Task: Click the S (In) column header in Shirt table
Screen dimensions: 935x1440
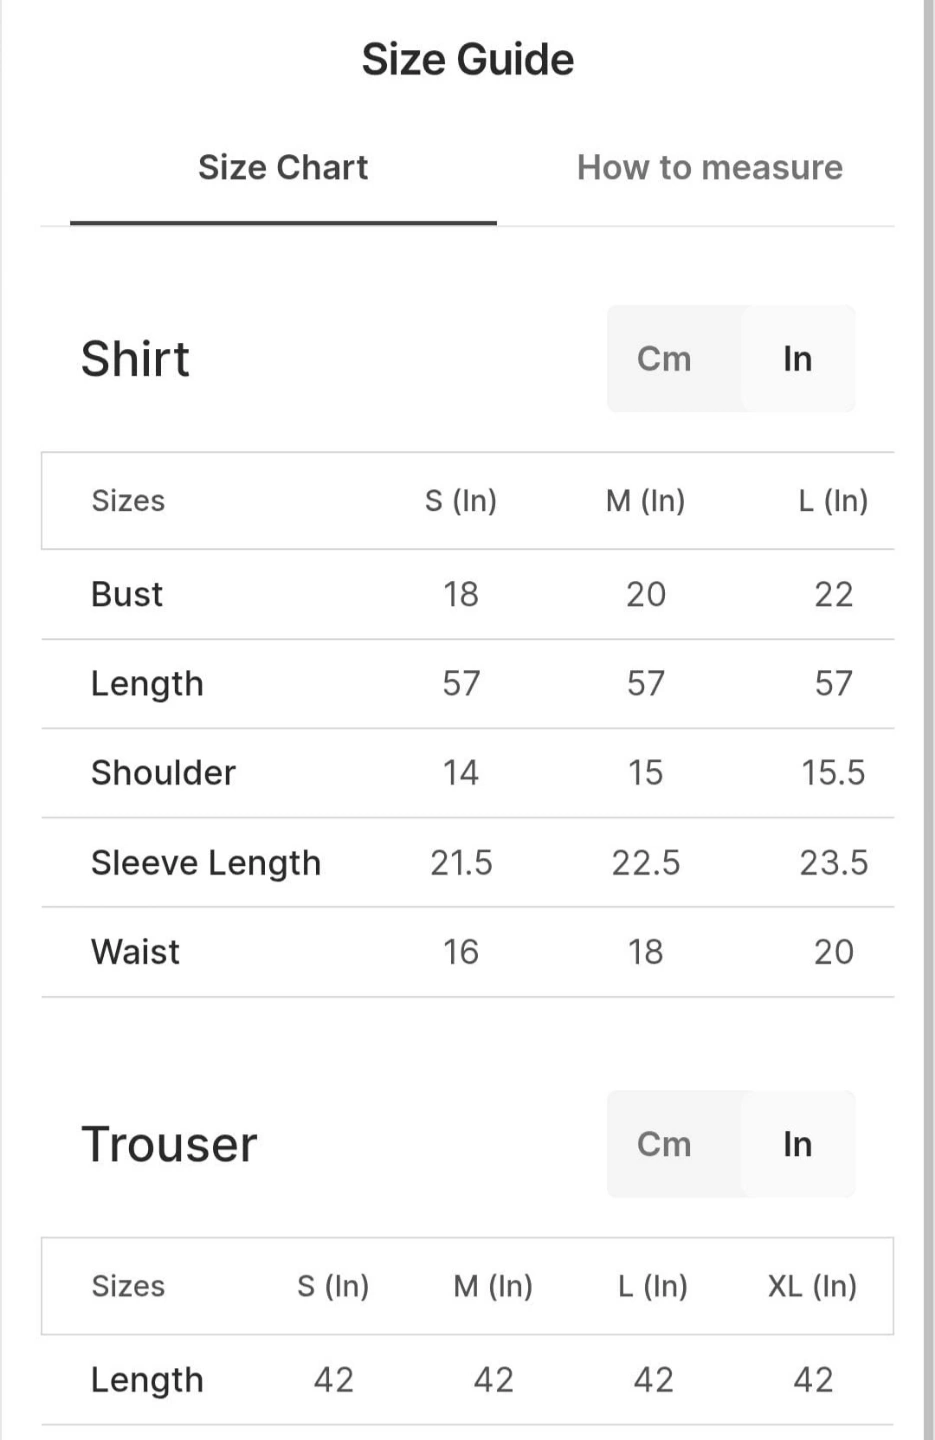Action: pyautogui.click(x=461, y=500)
